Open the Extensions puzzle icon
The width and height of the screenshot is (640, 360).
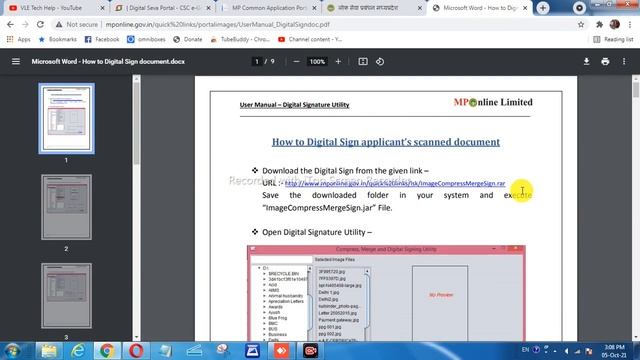coord(599,24)
